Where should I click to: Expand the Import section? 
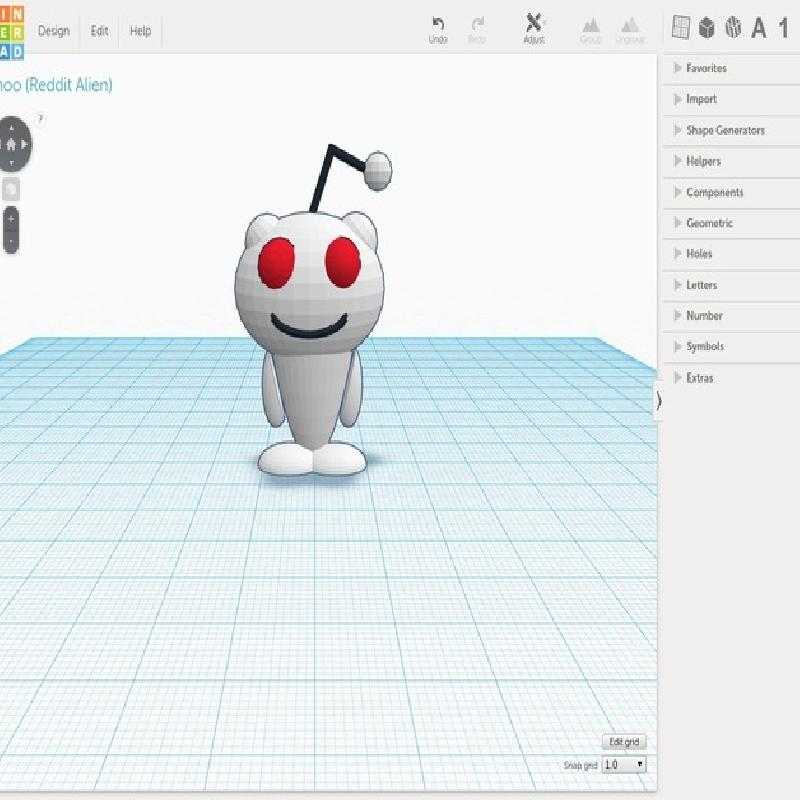click(732, 99)
